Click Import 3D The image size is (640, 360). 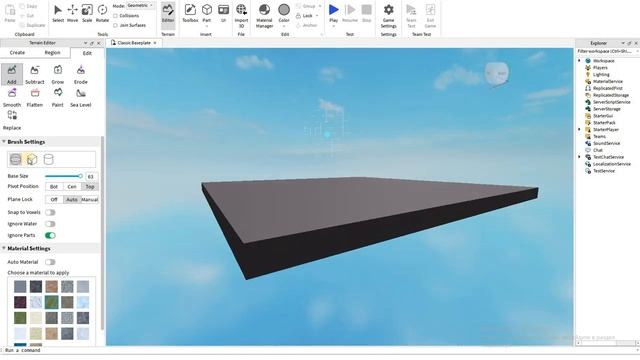(241, 16)
